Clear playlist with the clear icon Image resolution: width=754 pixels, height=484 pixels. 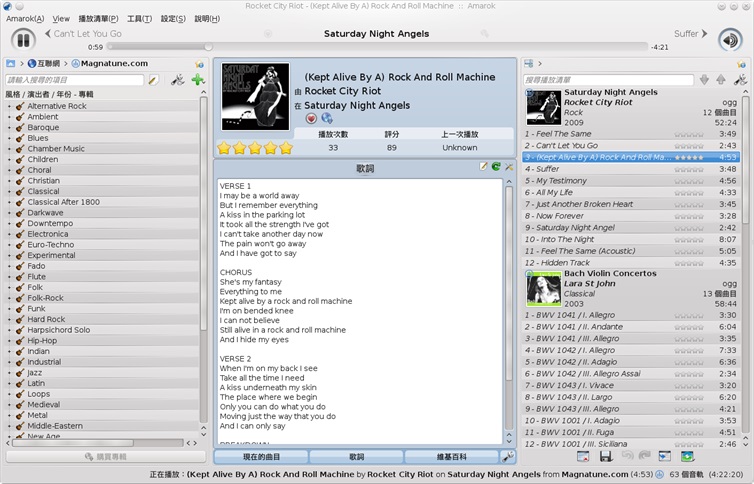(583, 457)
